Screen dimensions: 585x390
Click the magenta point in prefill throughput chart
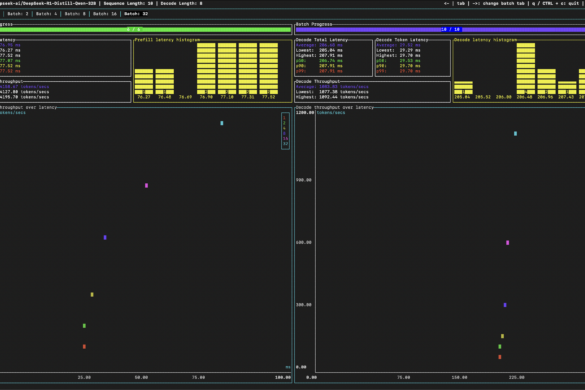pos(146,185)
